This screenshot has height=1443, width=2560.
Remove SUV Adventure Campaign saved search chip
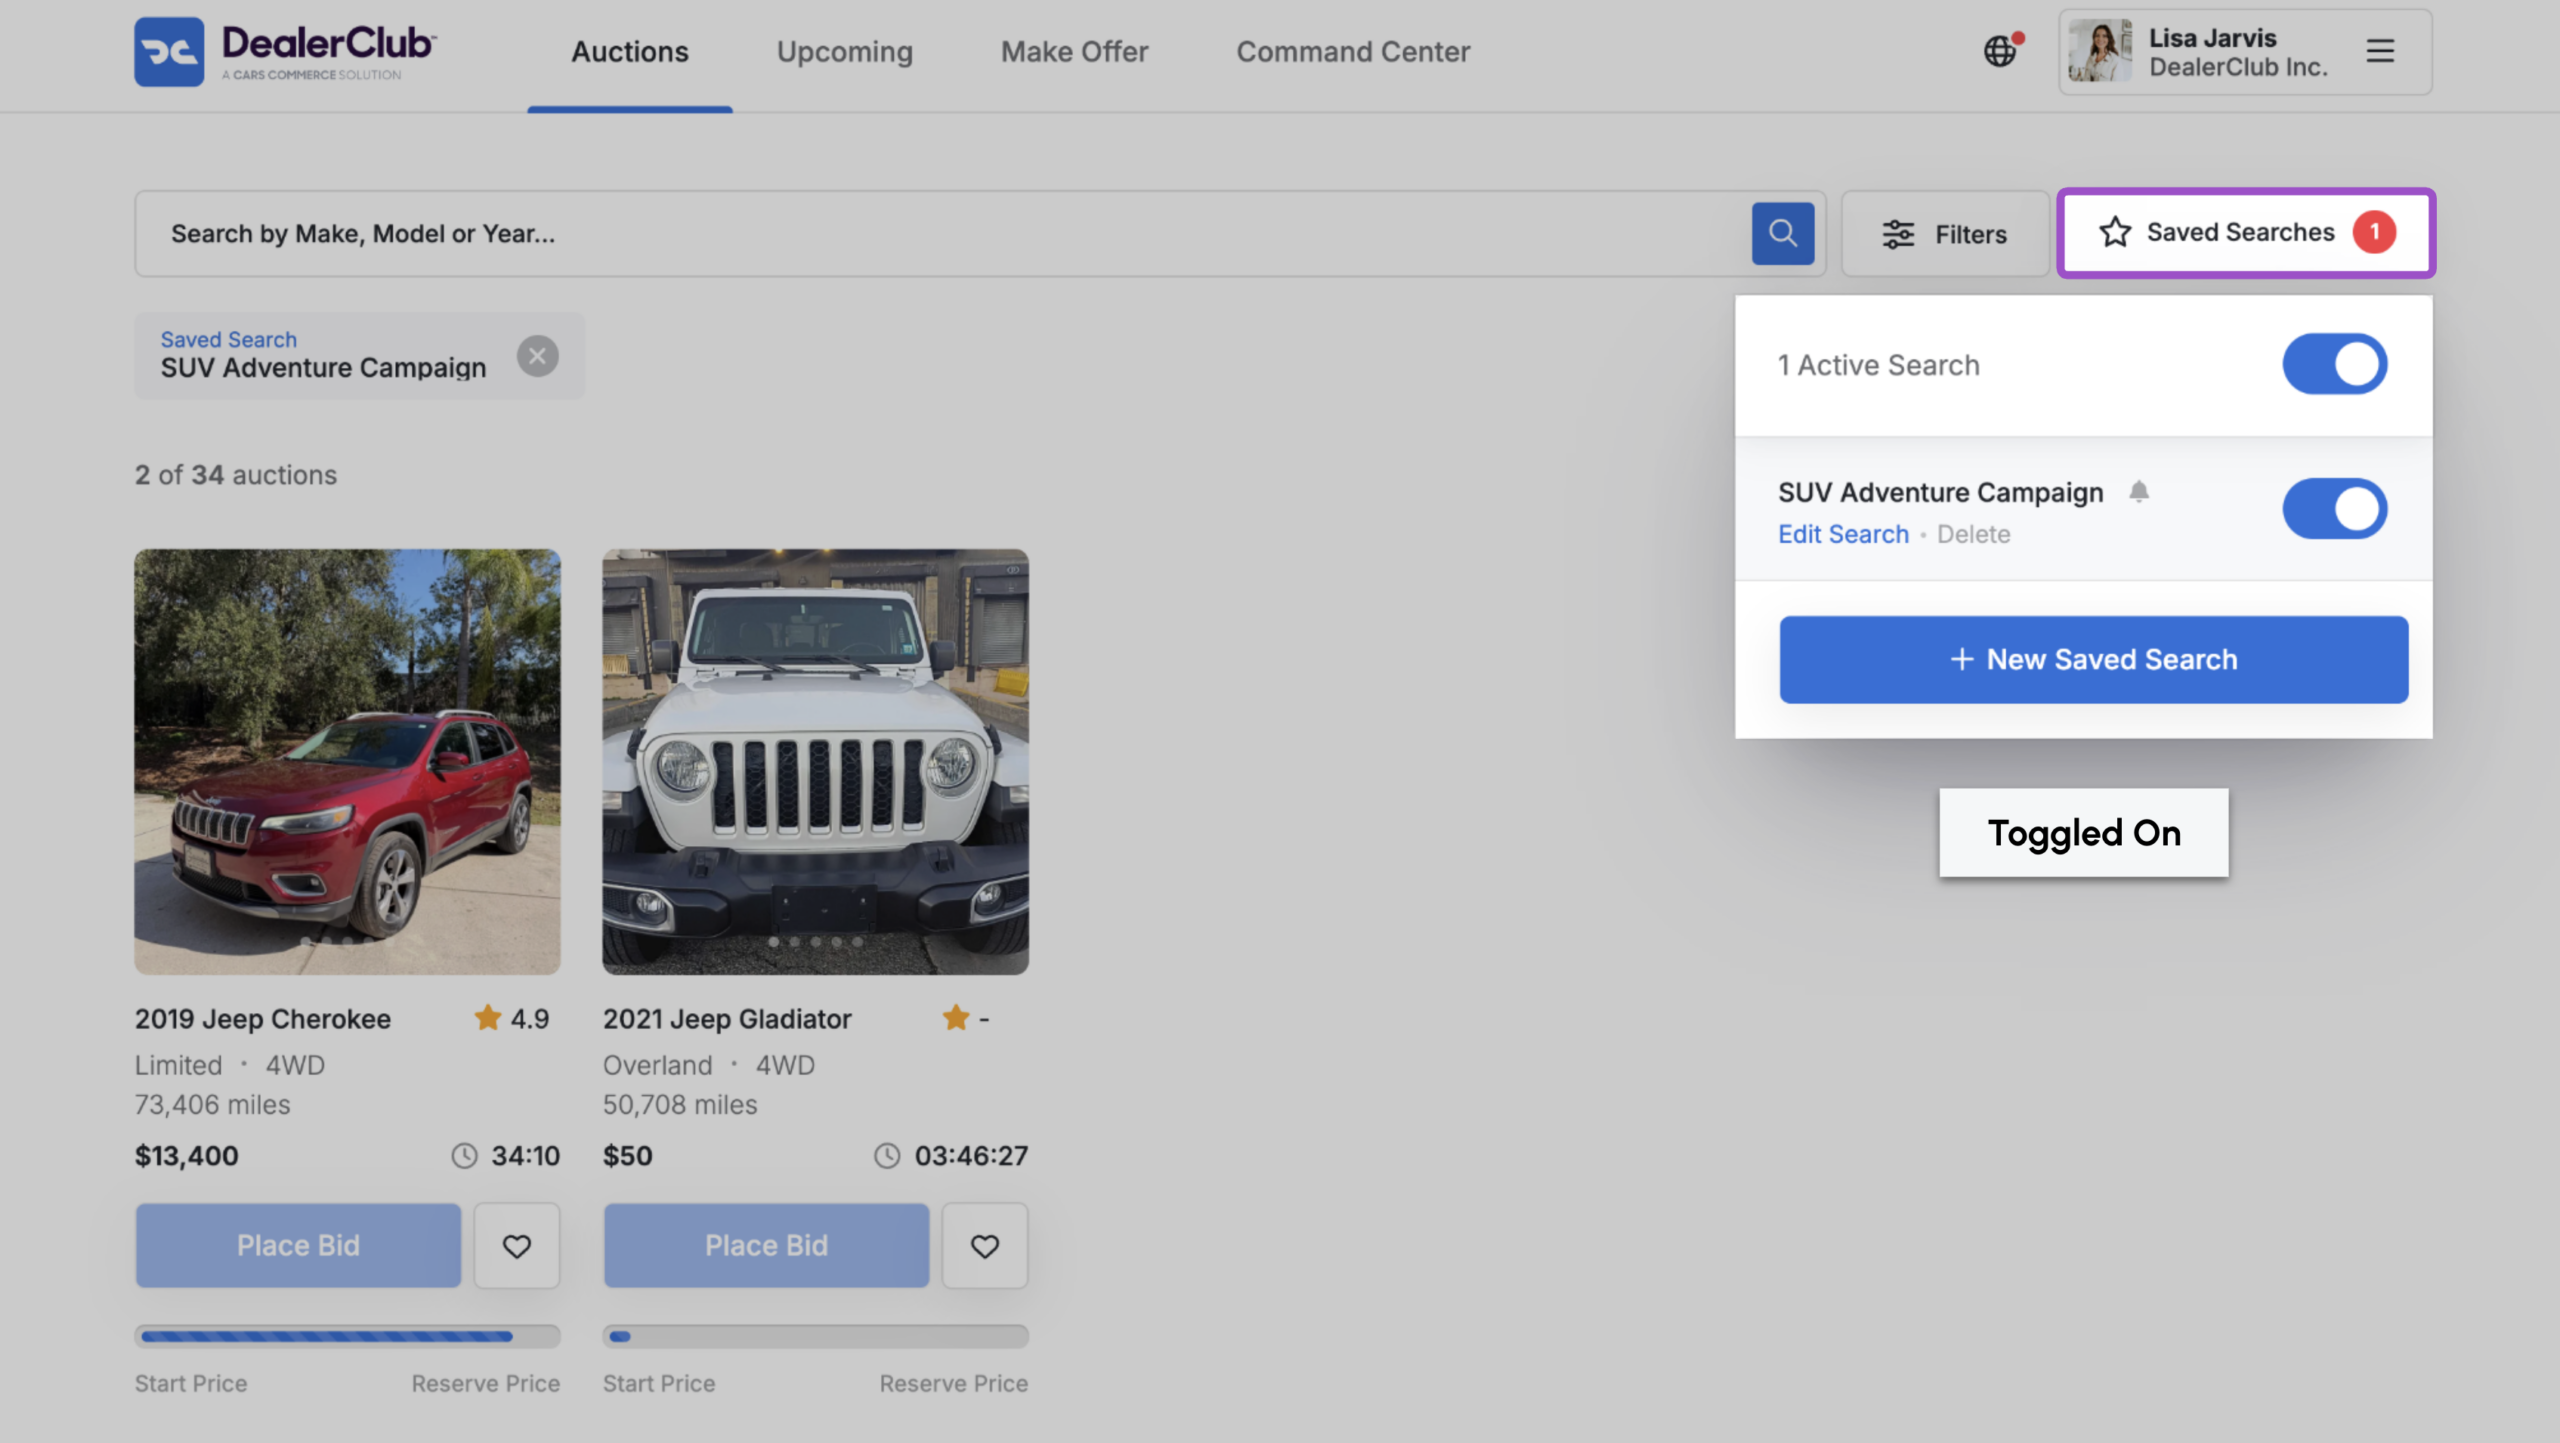click(537, 356)
